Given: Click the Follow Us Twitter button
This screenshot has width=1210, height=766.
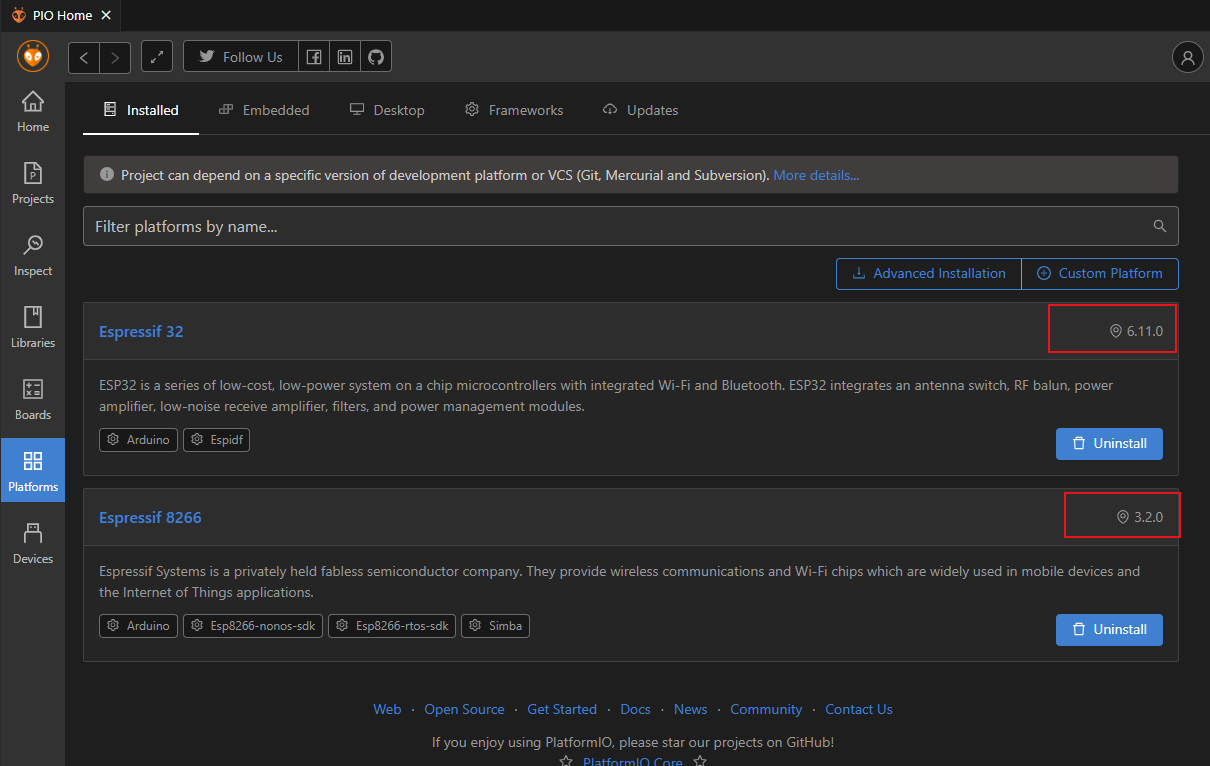Looking at the screenshot, I should 241,57.
